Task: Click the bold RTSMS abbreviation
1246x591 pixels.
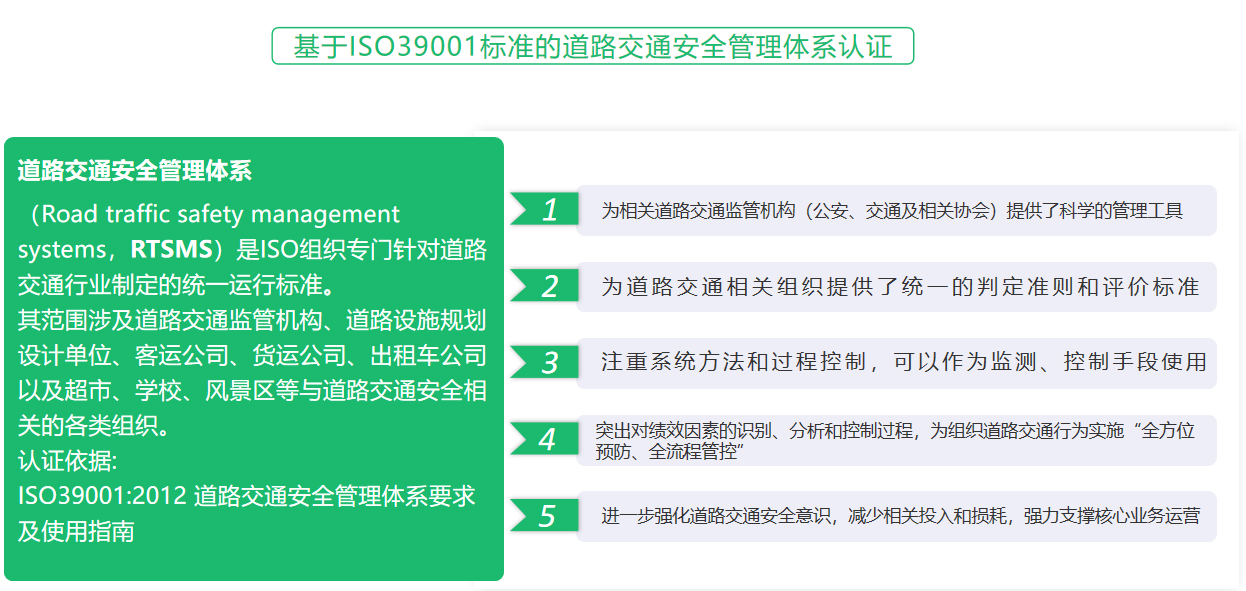Action: pos(172,249)
